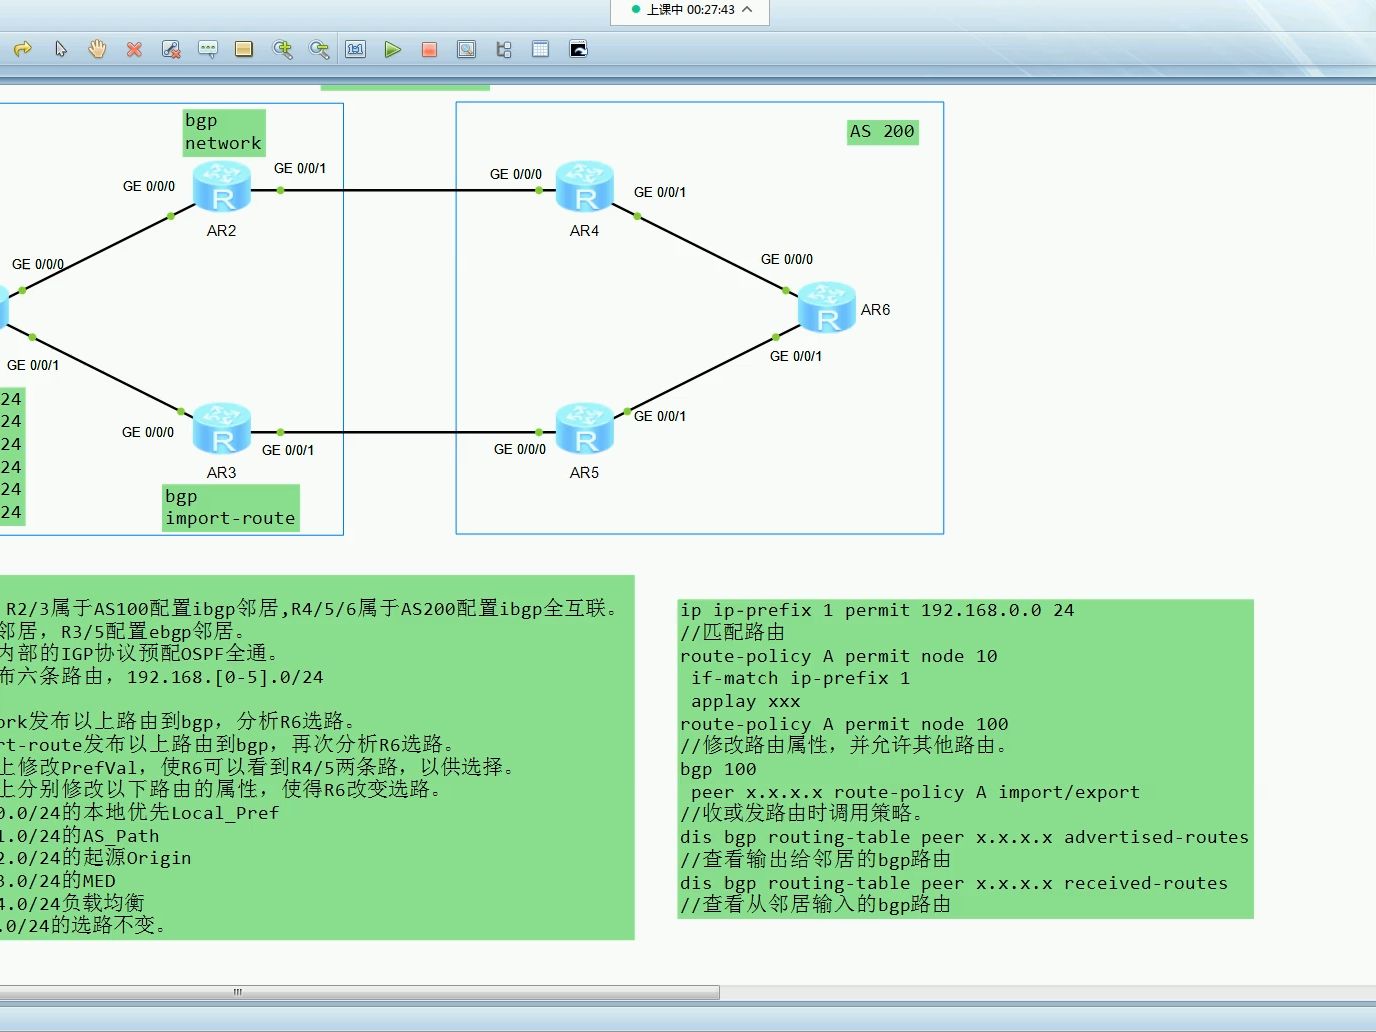Click the 'route-policy A permit node 10' line
The height and width of the screenshot is (1032, 1376).
(x=839, y=656)
